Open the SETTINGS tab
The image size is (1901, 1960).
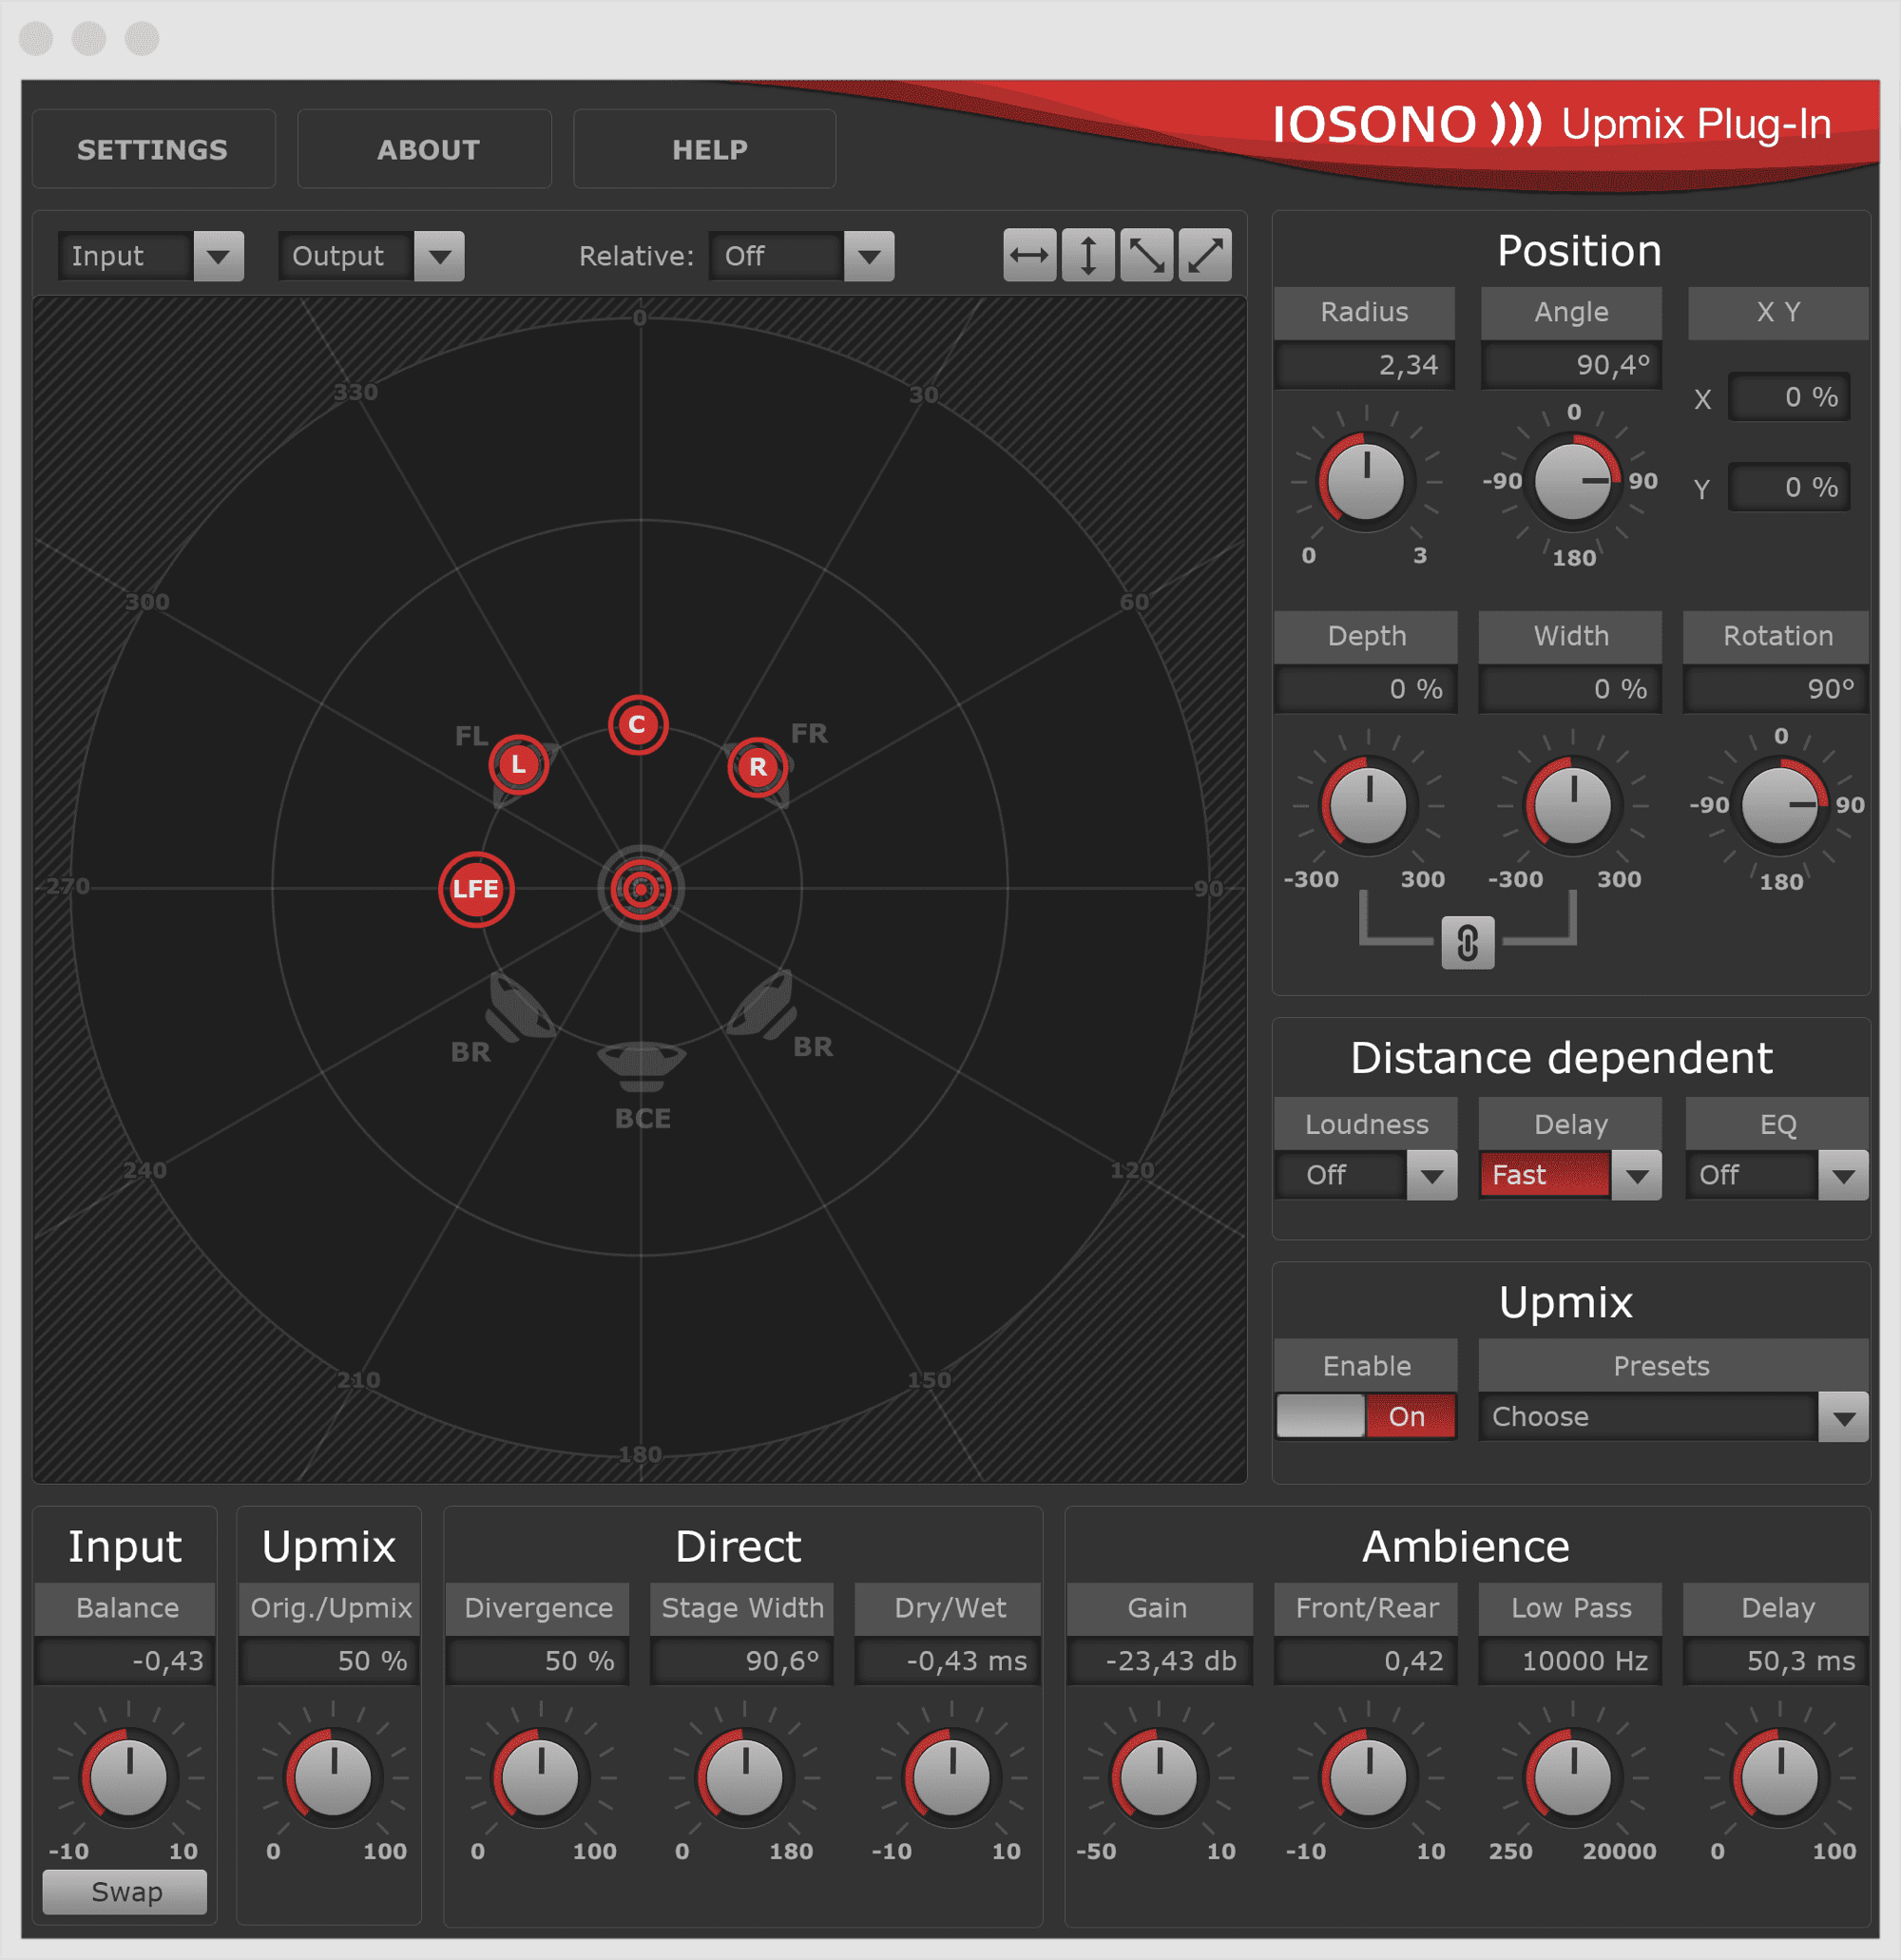153,150
